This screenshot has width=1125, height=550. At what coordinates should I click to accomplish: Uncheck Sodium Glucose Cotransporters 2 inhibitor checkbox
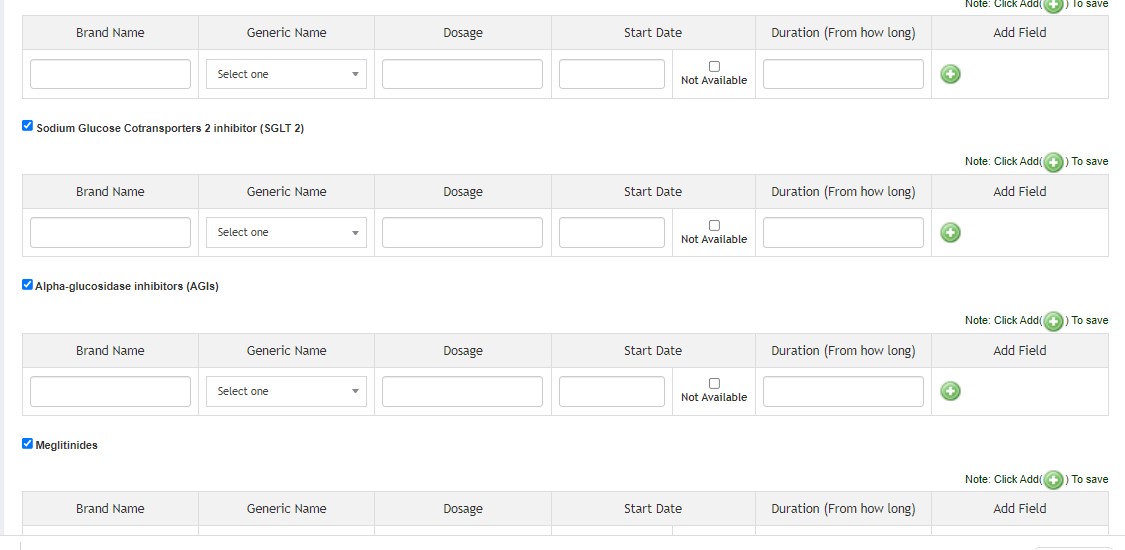point(28,126)
